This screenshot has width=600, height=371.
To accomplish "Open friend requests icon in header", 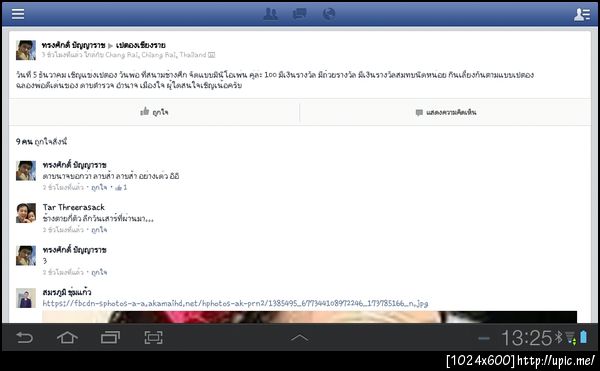I will tap(271, 14).
